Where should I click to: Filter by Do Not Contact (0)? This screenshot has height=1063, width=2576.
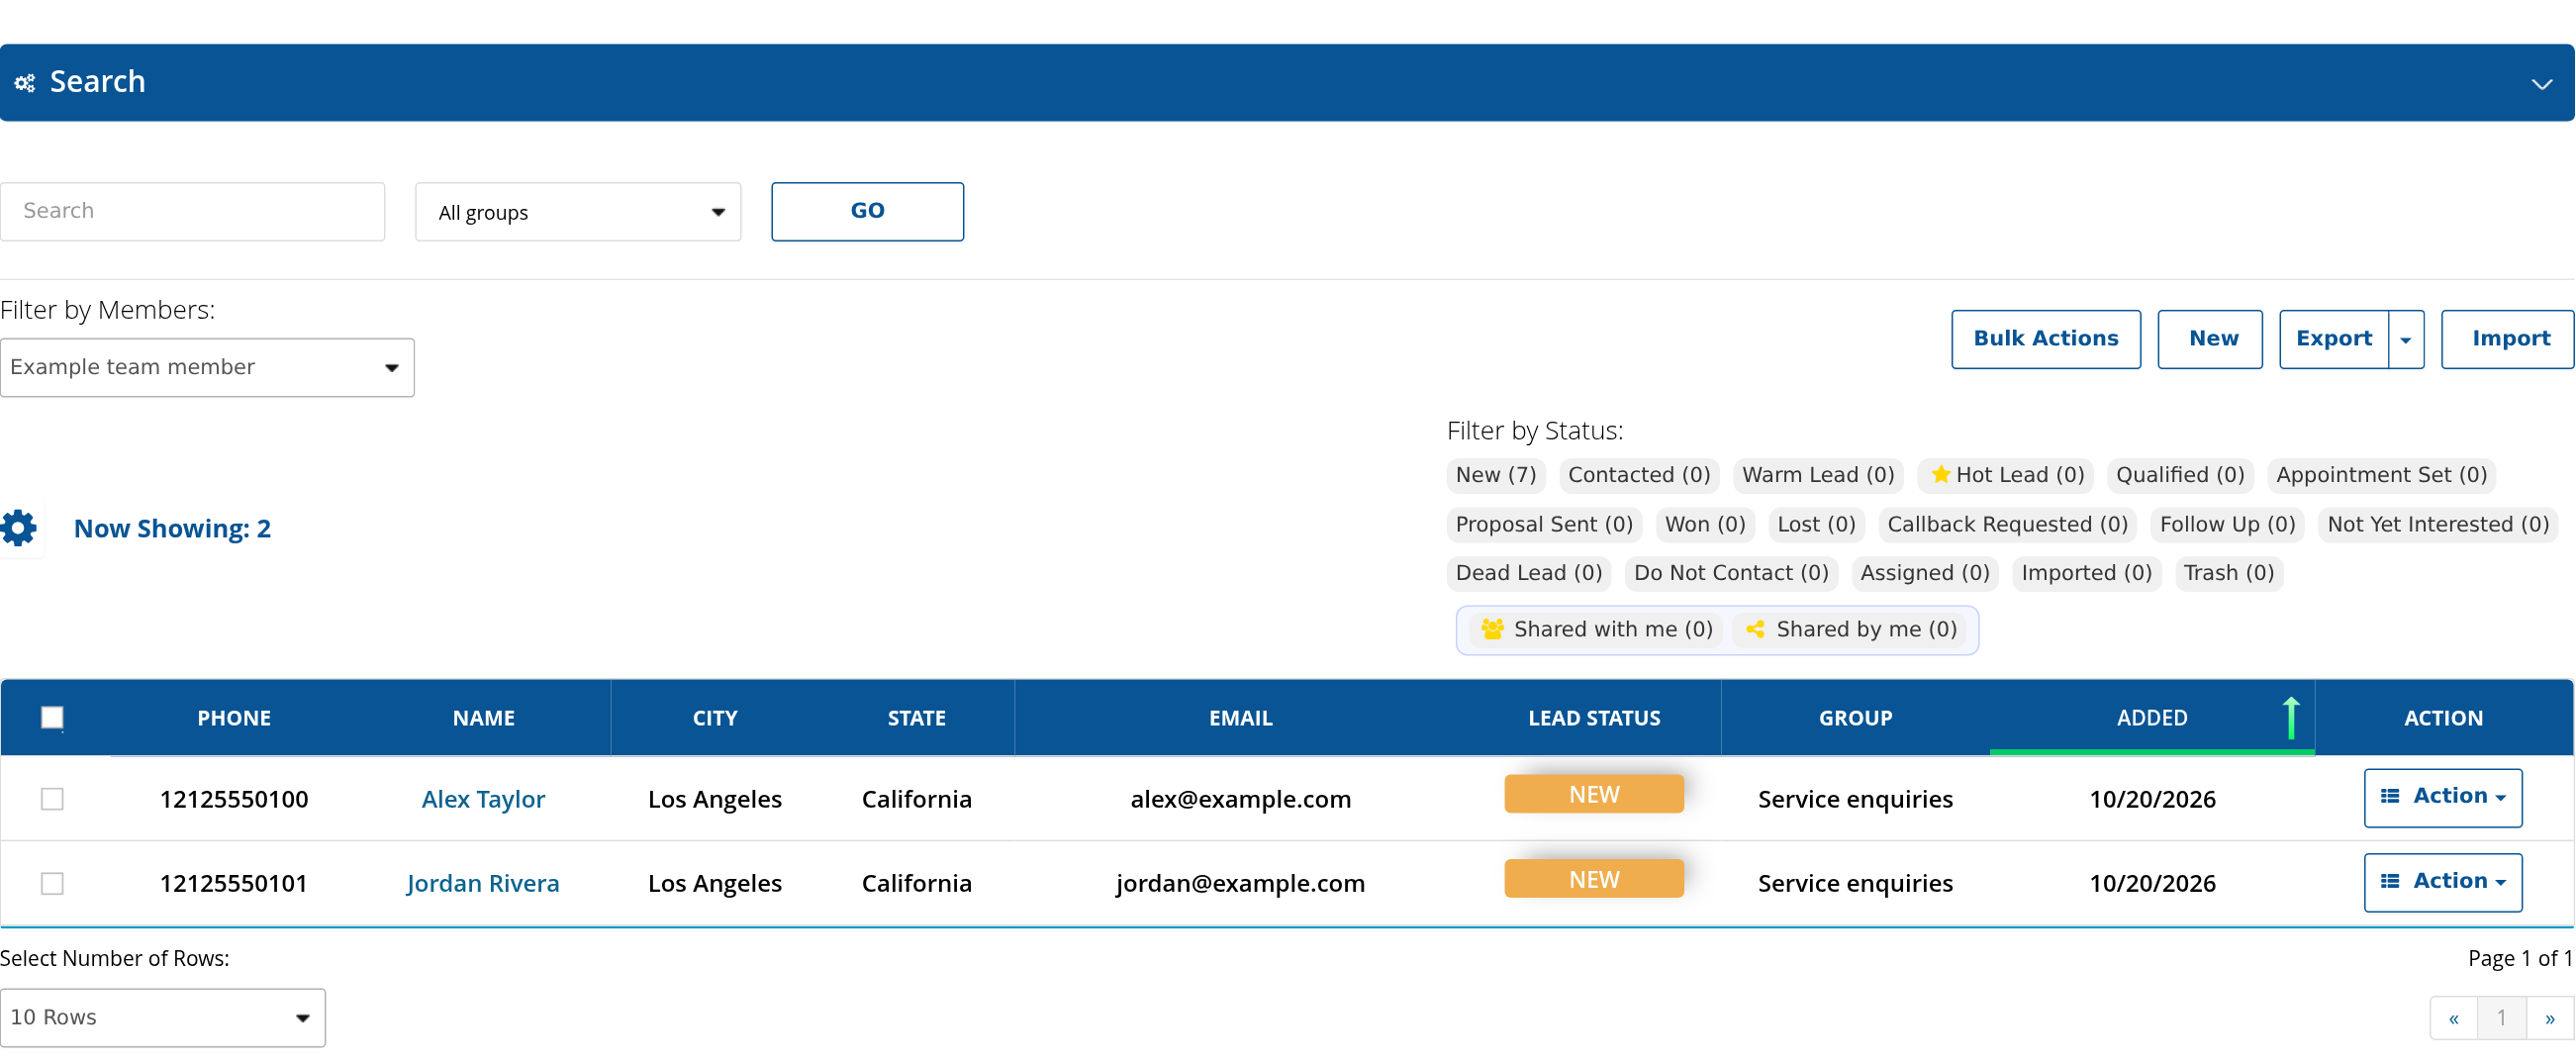tap(1731, 573)
